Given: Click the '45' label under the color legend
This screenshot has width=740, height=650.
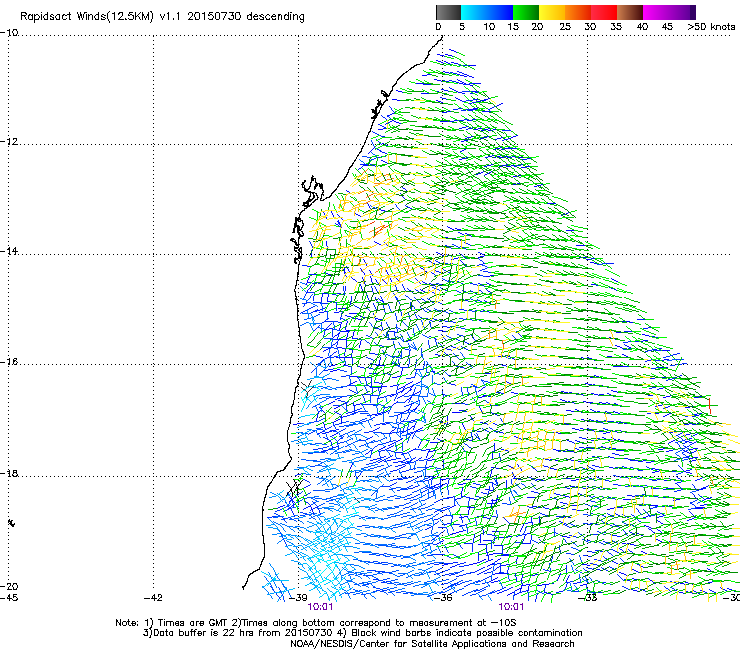Looking at the screenshot, I should [667, 27].
